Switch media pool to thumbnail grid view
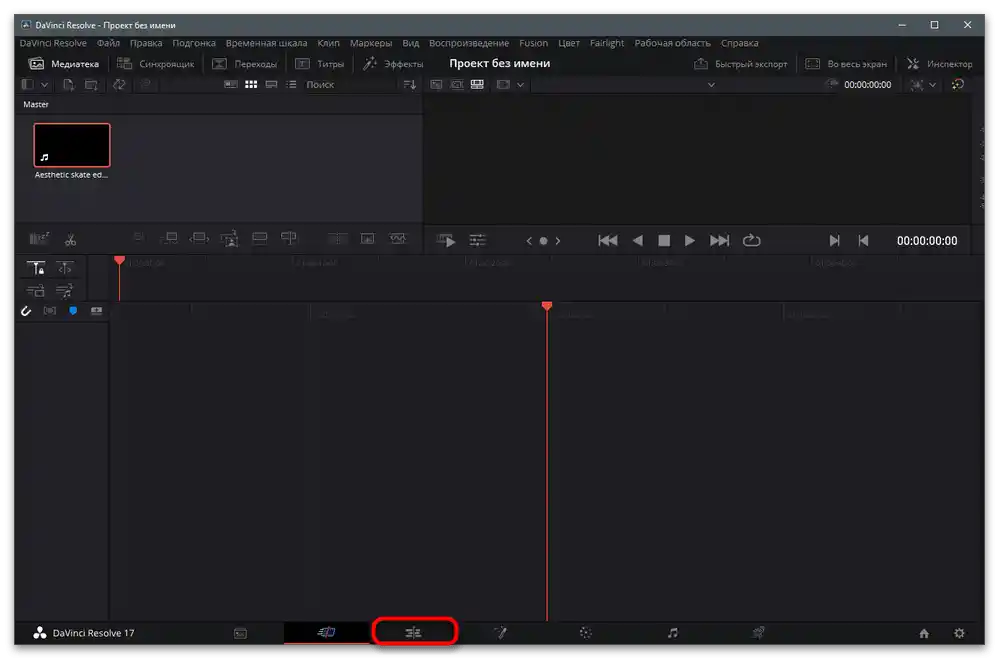Screen dimensions: 999x659 coord(251,84)
